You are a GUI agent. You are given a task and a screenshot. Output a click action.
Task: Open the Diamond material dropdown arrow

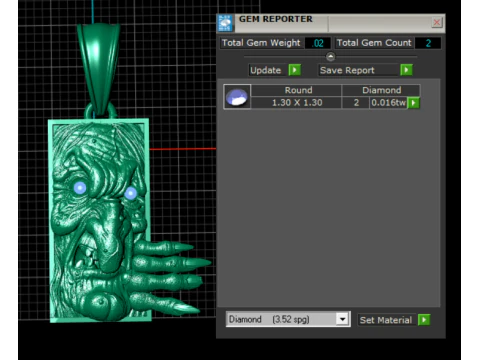click(342, 319)
